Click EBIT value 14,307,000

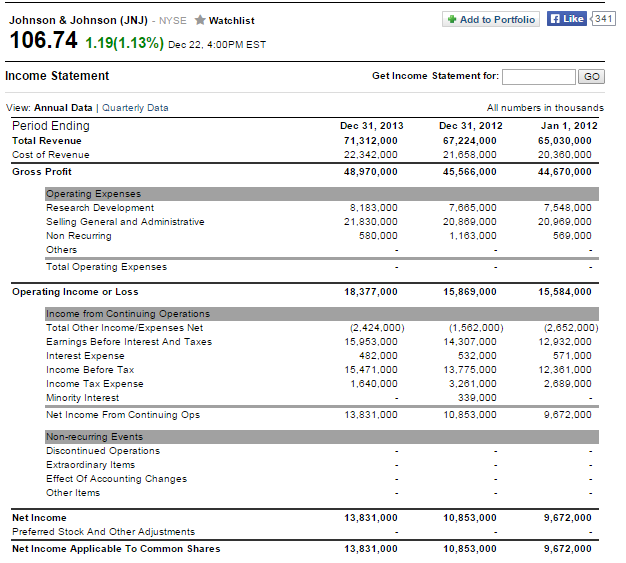pyautogui.click(x=470, y=342)
